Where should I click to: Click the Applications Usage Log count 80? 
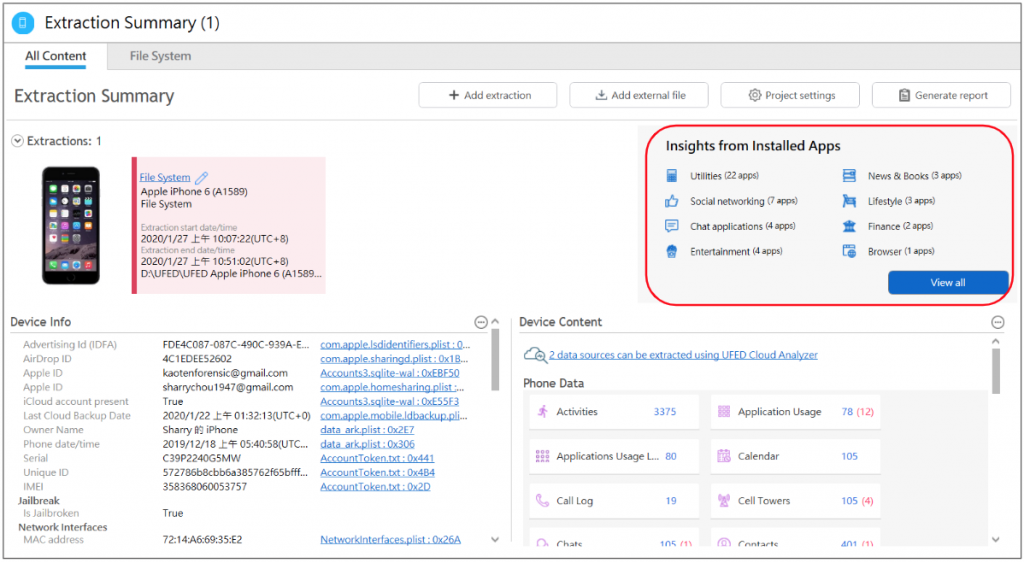click(671, 456)
